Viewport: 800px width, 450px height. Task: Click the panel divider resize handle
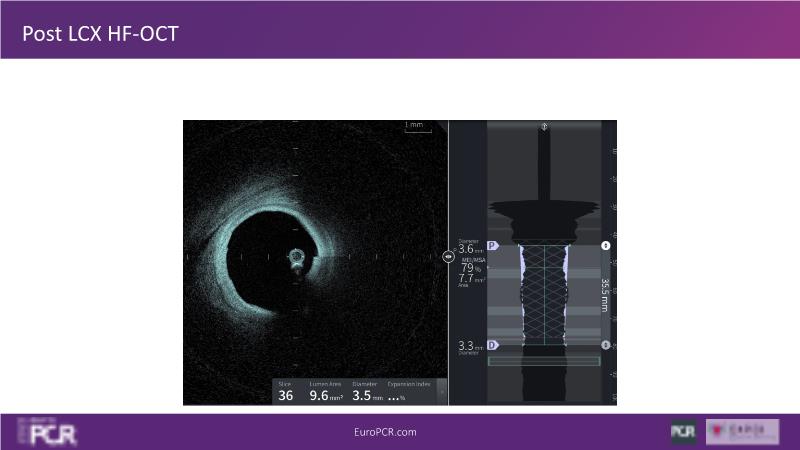tap(449, 256)
